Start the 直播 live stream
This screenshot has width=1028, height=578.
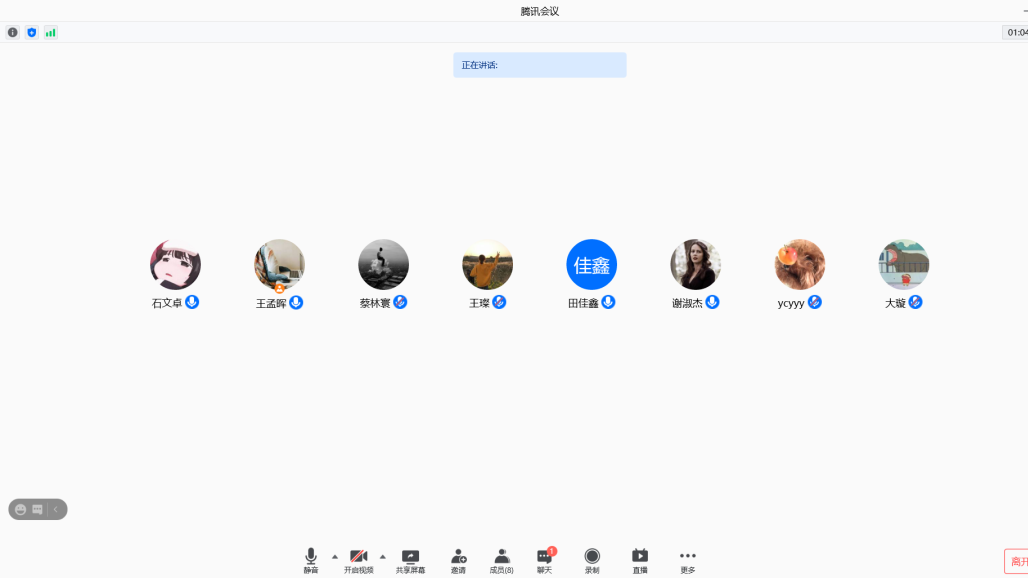pos(640,559)
